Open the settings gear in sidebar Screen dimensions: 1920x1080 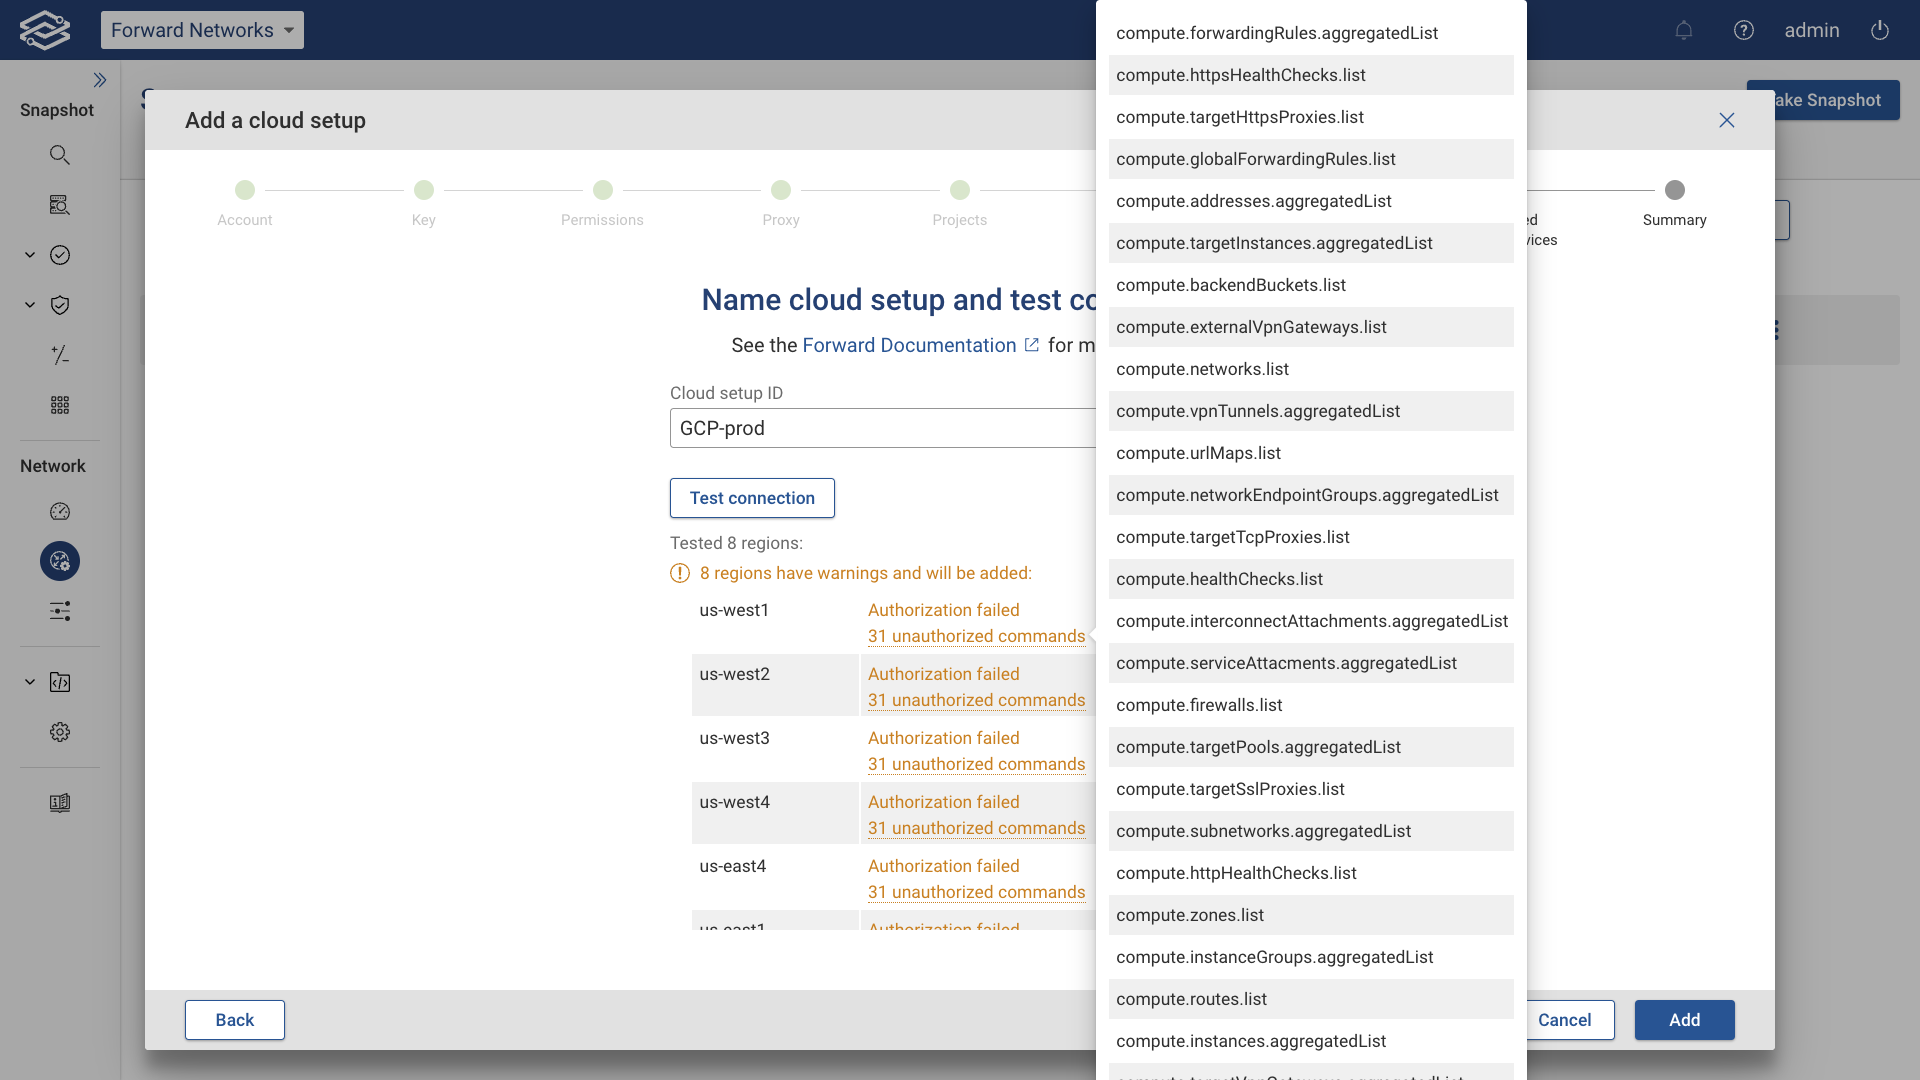(60, 732)
